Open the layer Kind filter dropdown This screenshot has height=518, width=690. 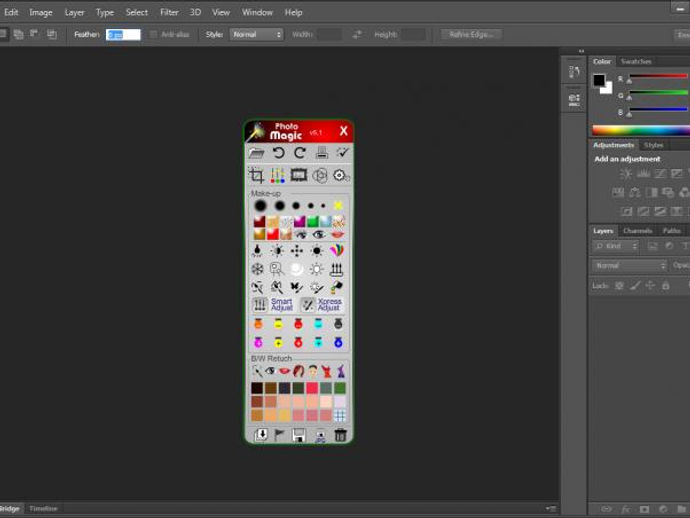coord(616,246)
